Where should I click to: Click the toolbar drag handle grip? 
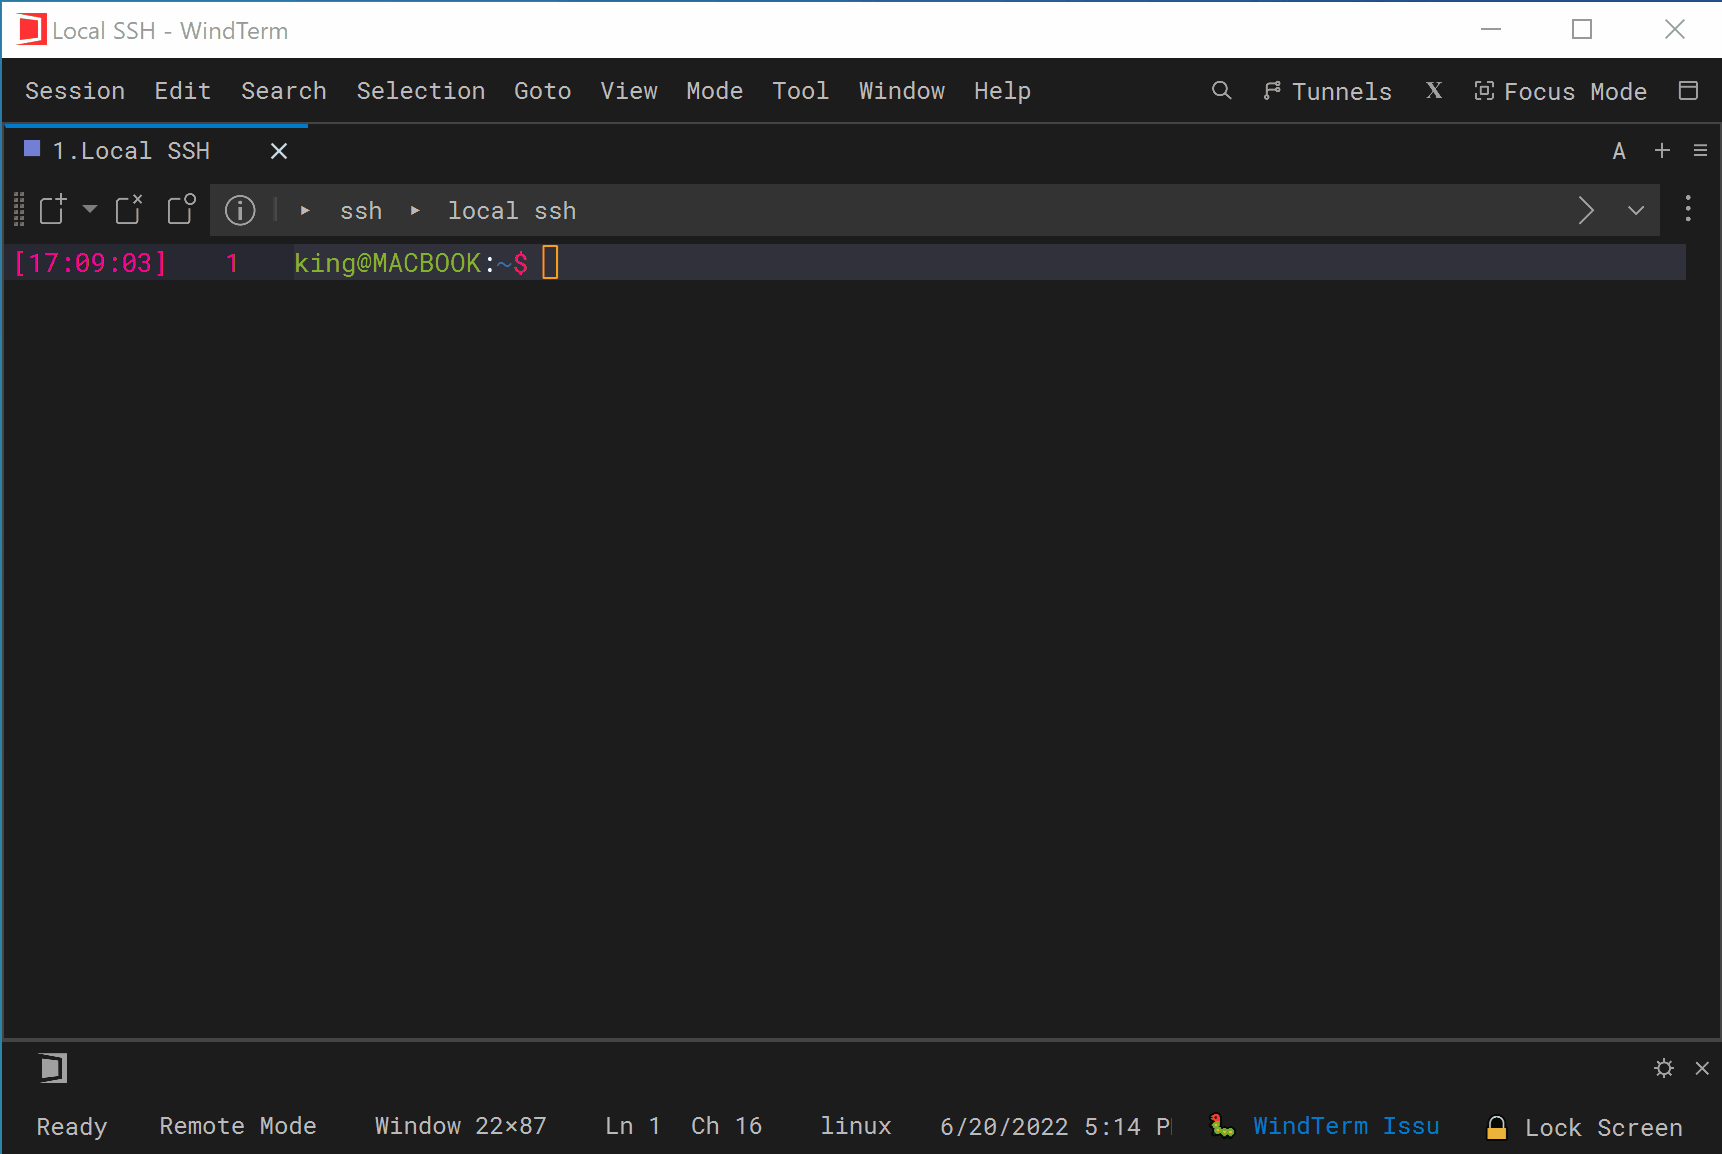click(x=19, y=210)
